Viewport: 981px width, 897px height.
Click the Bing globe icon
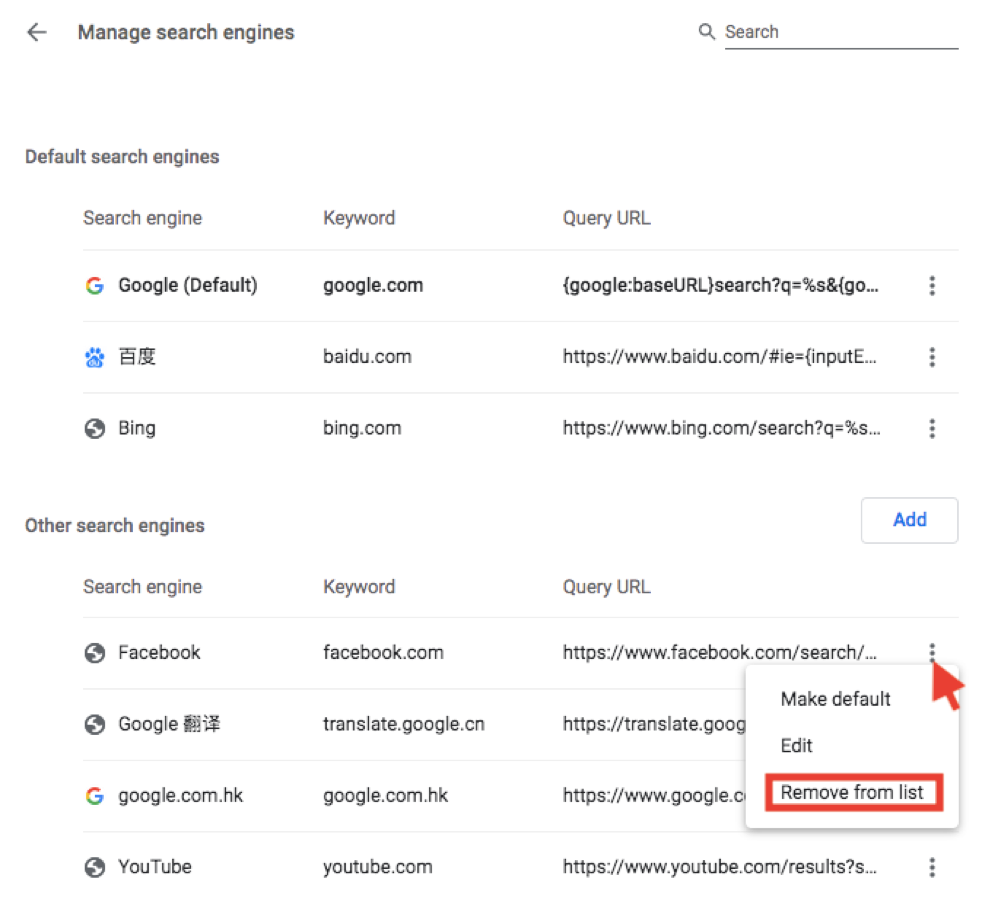(95, 429)
